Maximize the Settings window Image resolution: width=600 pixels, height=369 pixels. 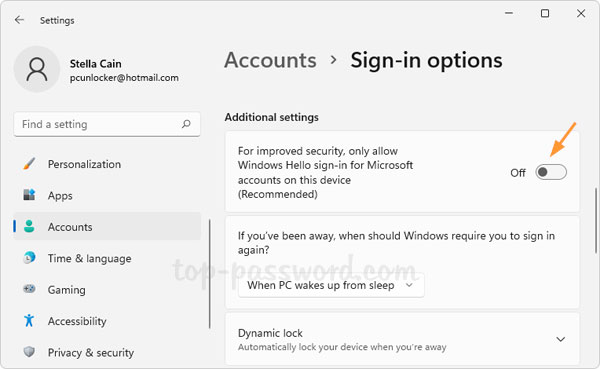tap(545, 13)
